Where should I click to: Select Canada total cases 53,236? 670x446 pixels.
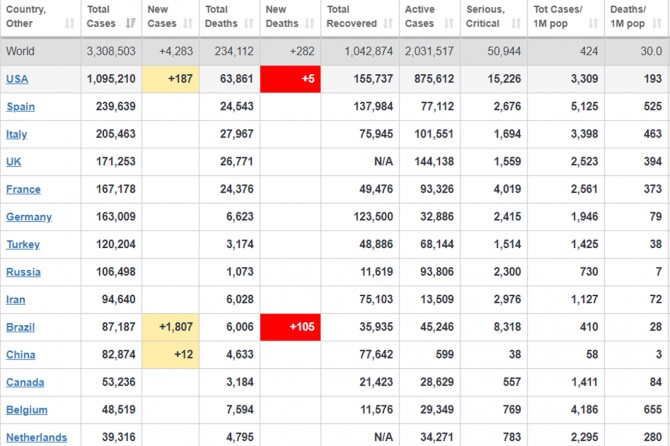point(118,382)
